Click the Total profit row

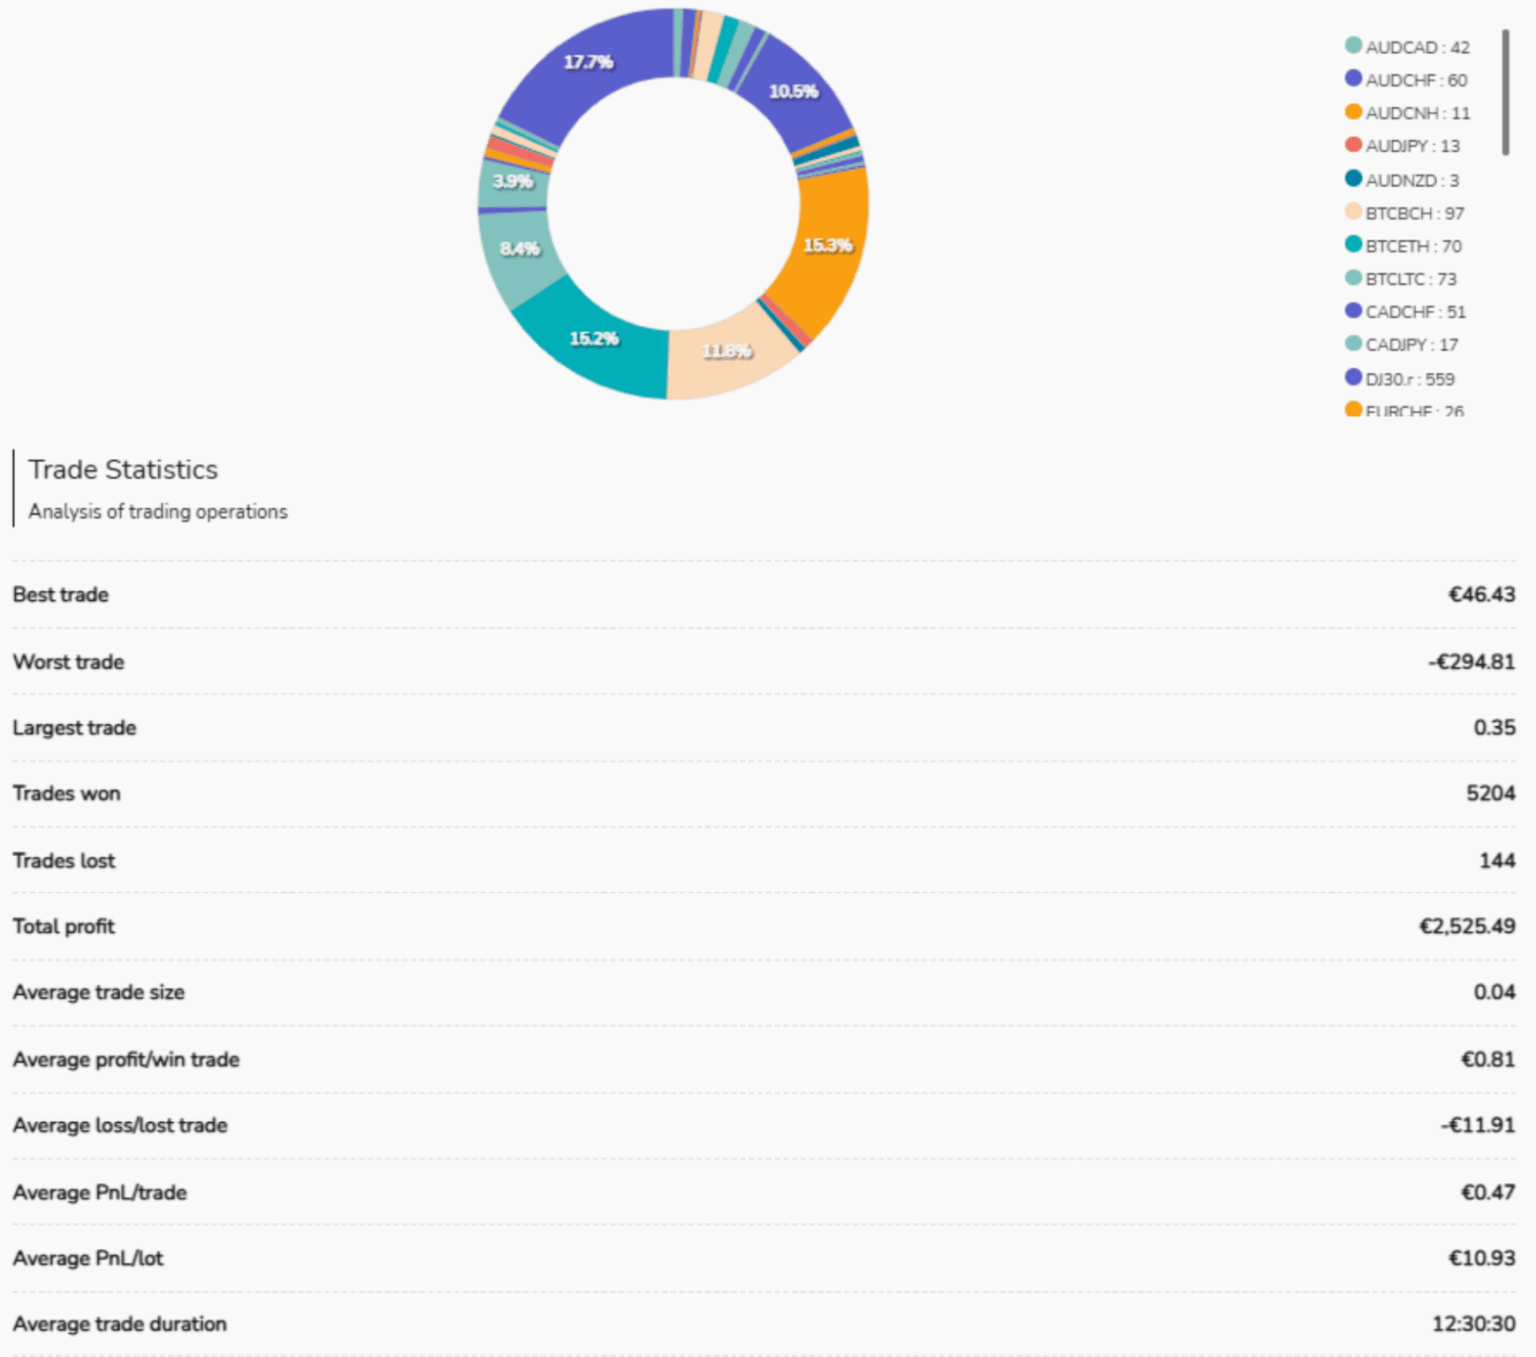coord(760,926)
